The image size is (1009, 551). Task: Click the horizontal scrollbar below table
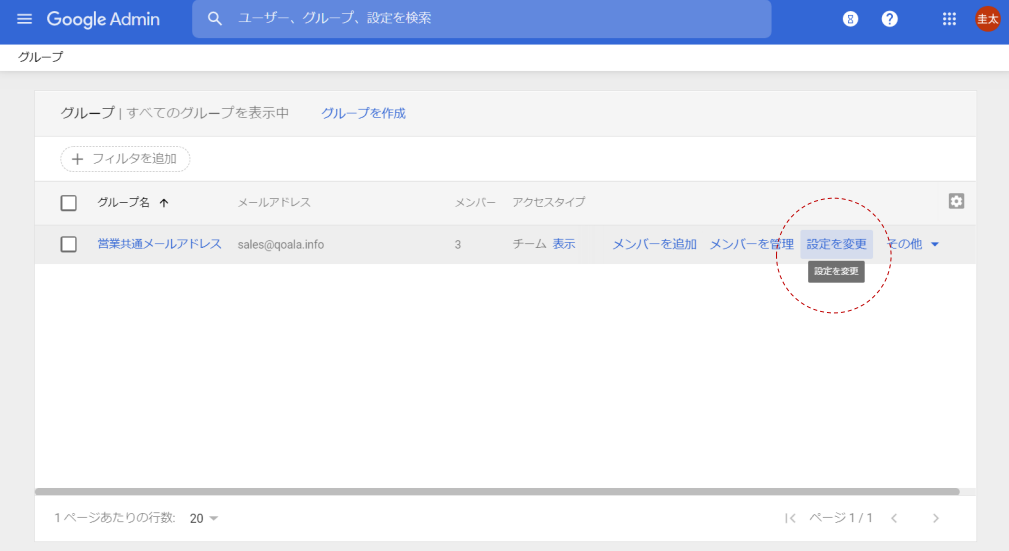pyautogui.click(x=497, y=492)
